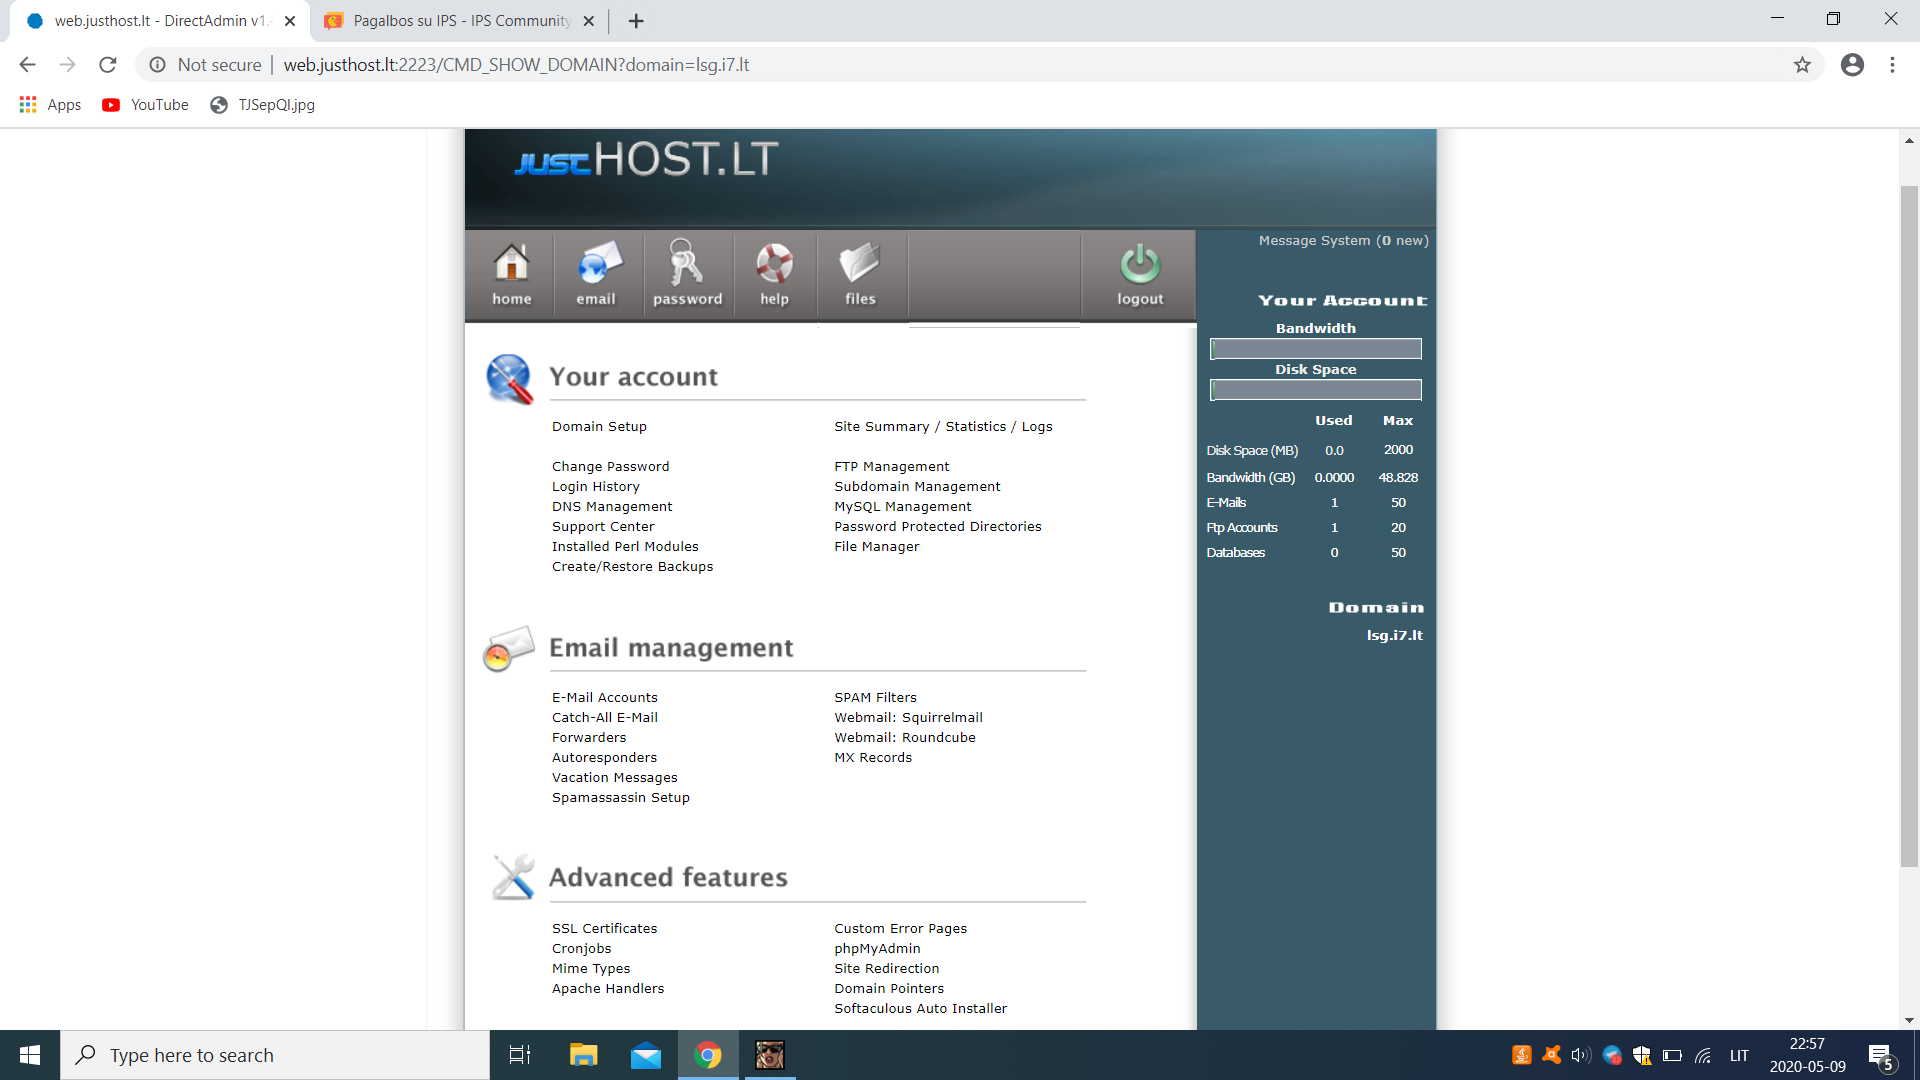Click the home icon in navigation bar
The height and width of the screenshot is (1080, 1920).
(x=511, y=273)
